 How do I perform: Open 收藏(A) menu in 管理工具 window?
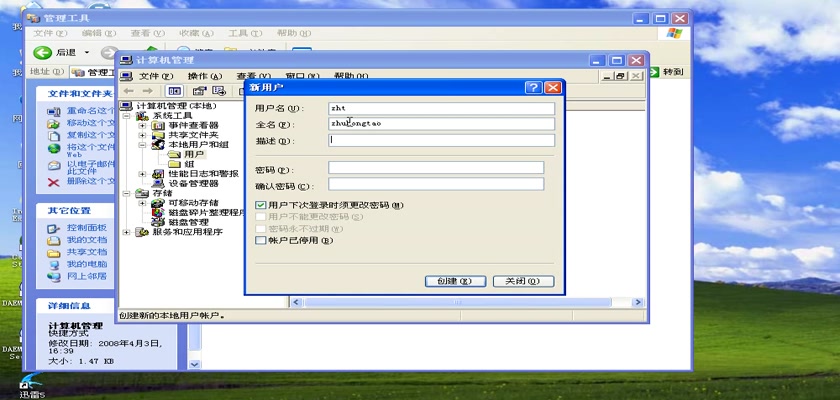click(196, 33)
